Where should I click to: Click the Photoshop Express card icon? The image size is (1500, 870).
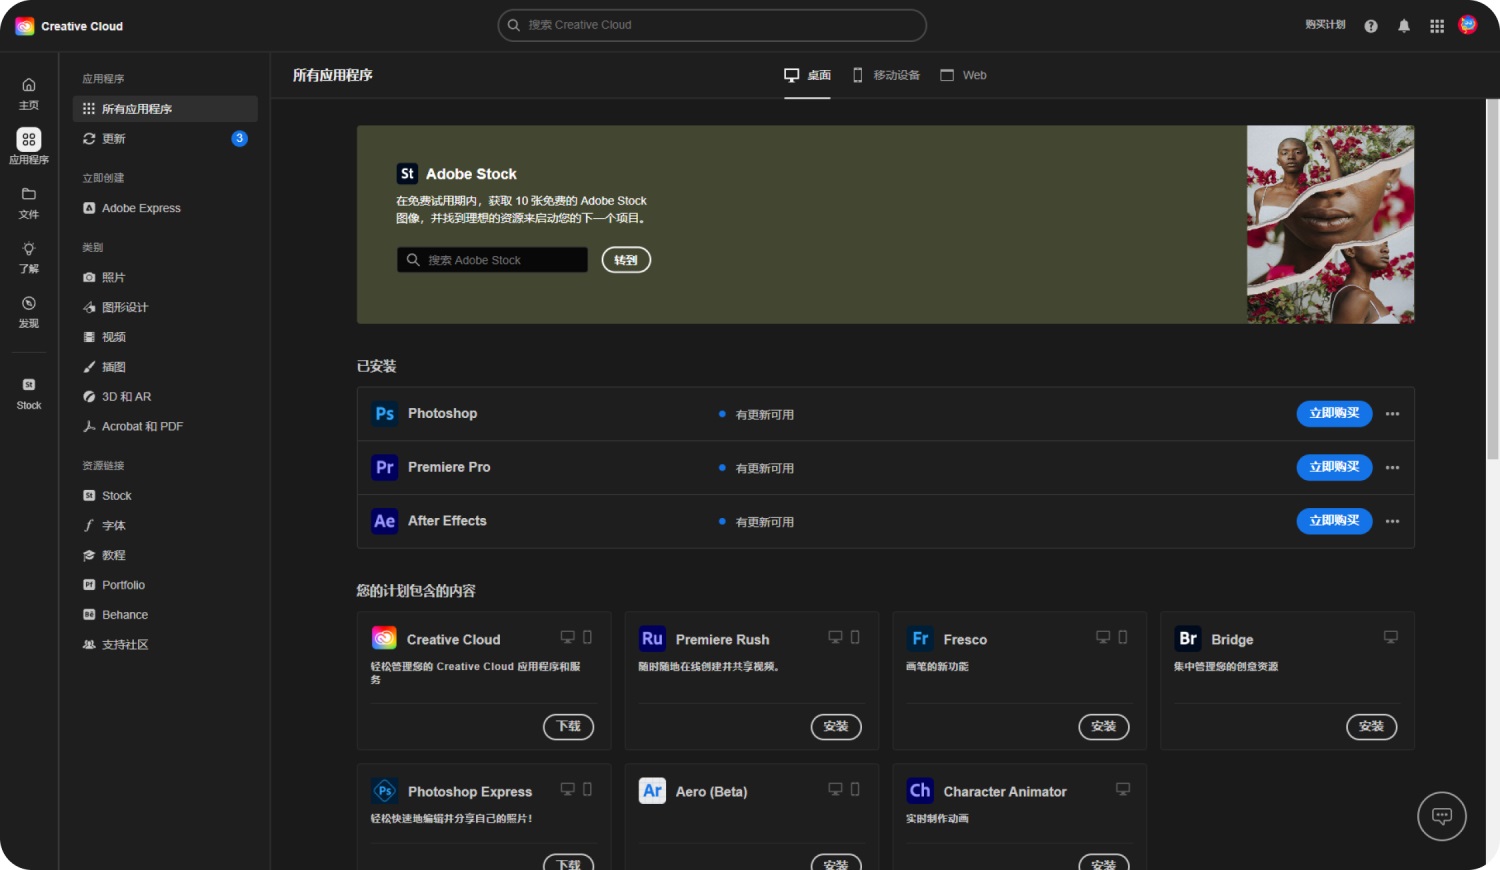pos(385,791)
